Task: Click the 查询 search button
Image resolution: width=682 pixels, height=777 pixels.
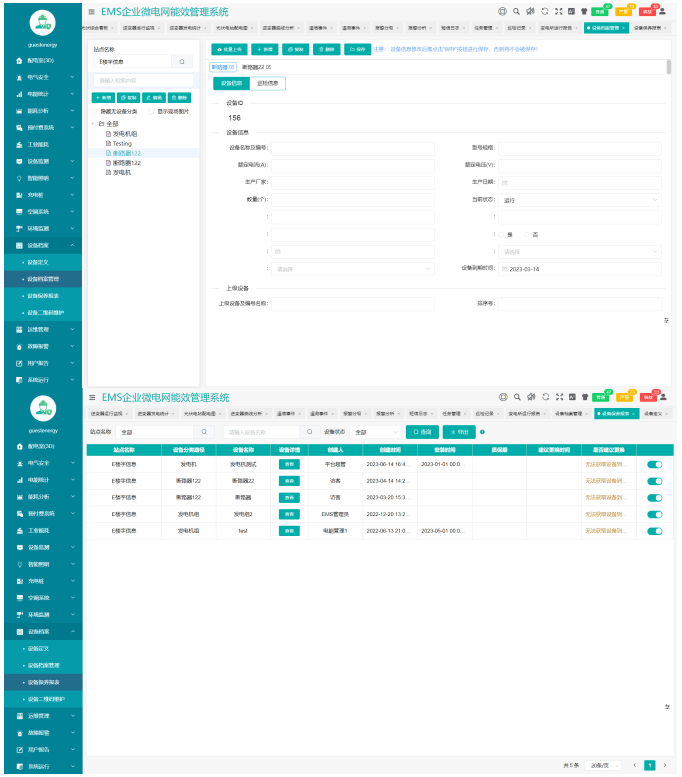Action: 422,432
